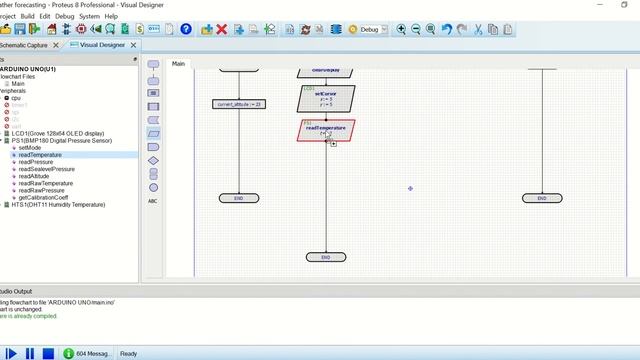640x360 pixels.
Task: Open the Build menu
Action: click(x=27, y=16)
